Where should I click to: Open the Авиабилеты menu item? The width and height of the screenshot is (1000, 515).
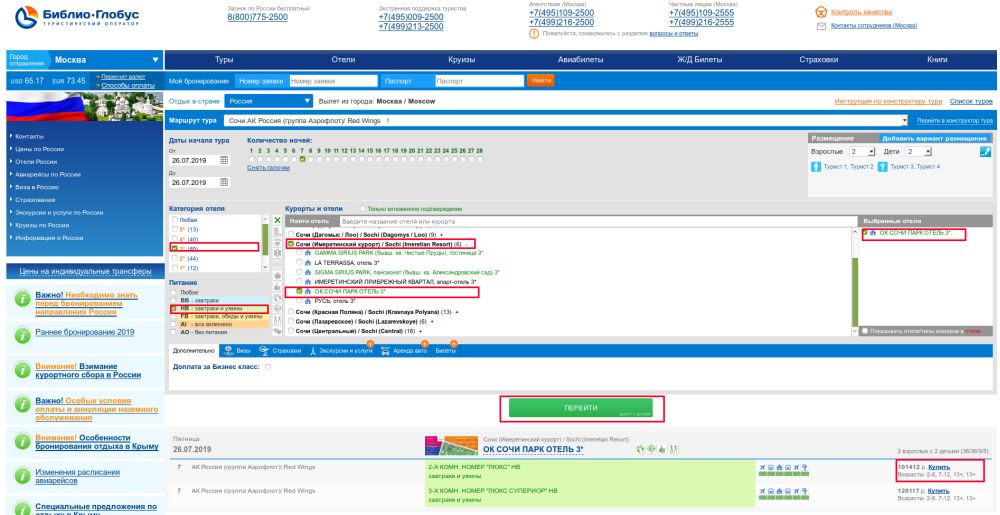(x=581, y=60)
